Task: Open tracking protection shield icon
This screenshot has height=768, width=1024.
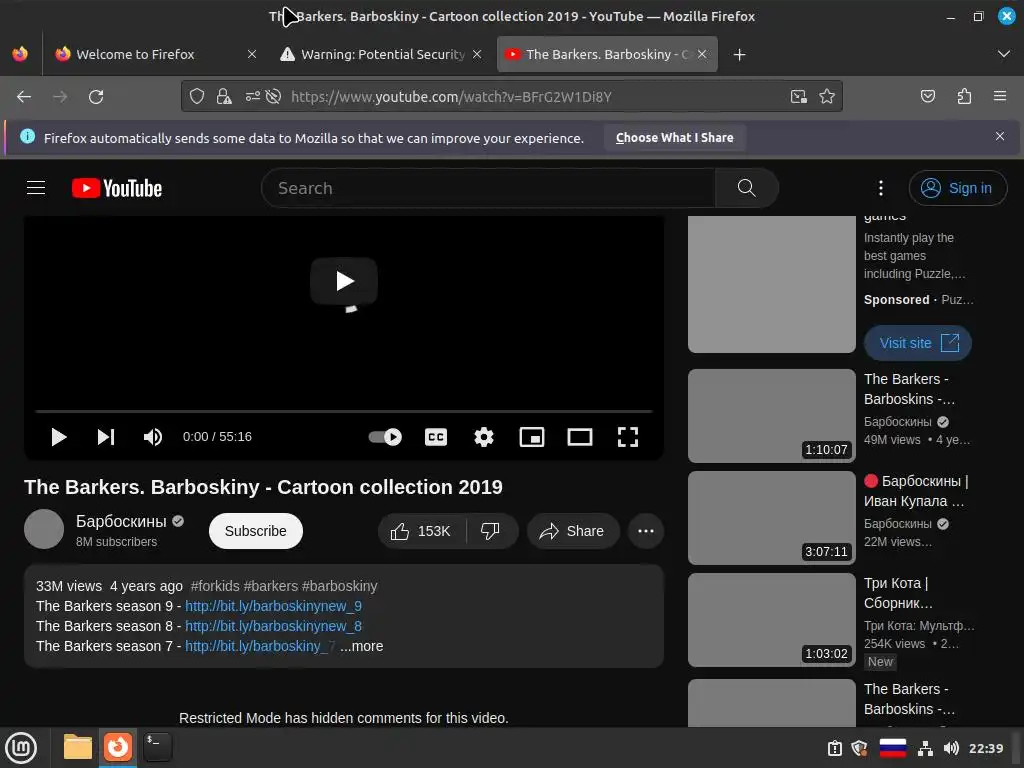Action: (x=197, y=97)
